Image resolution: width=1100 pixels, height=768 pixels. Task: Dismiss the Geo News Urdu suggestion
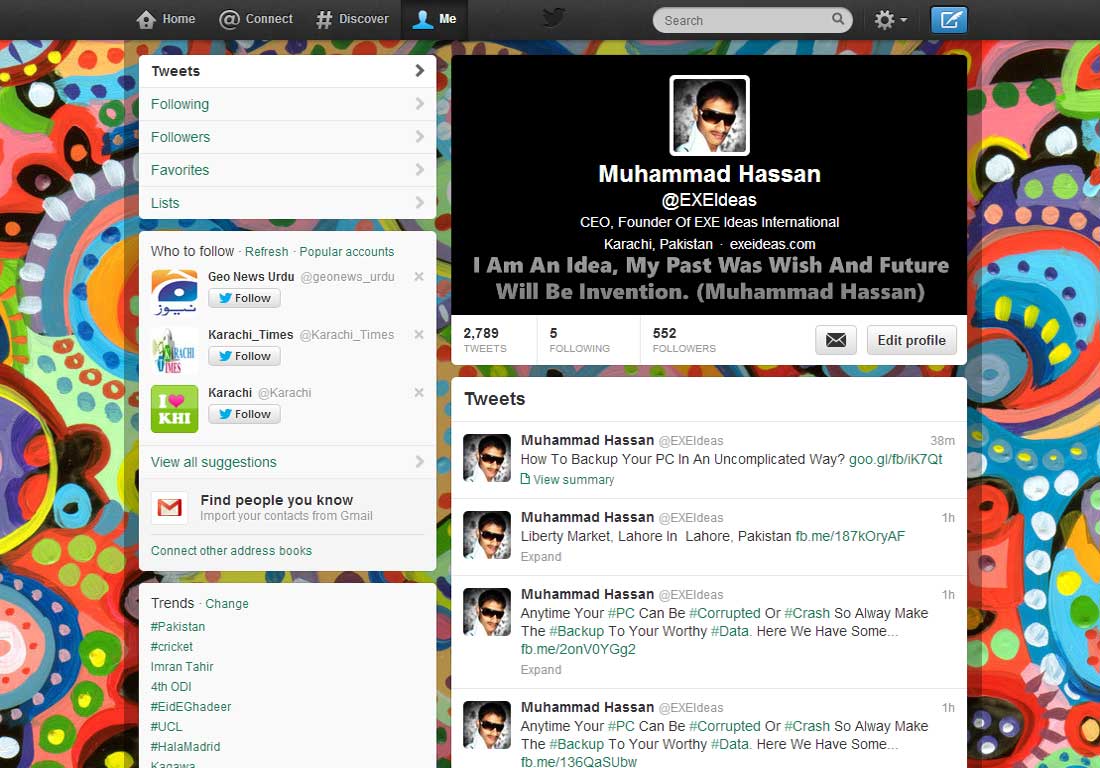click(419, 276)
